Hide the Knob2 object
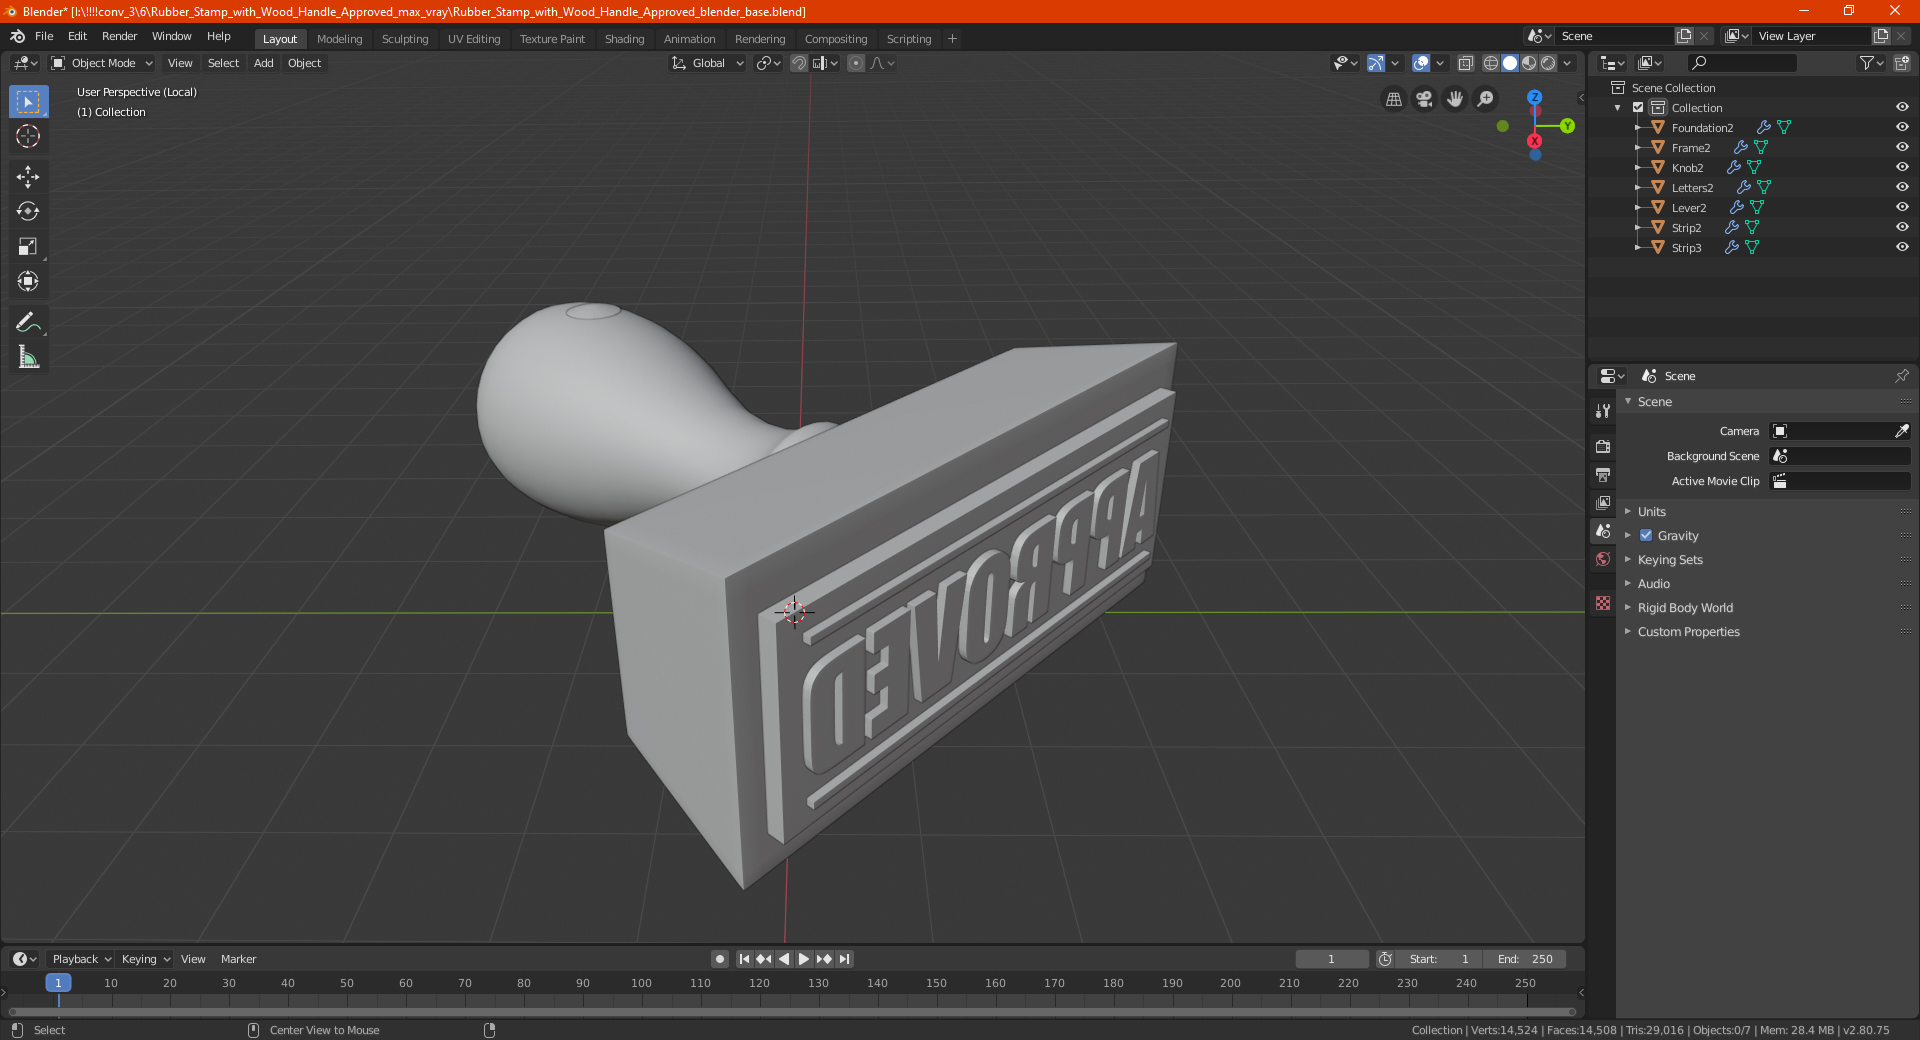Screen dimensions: 1920x1040 tap(1902, 167)
